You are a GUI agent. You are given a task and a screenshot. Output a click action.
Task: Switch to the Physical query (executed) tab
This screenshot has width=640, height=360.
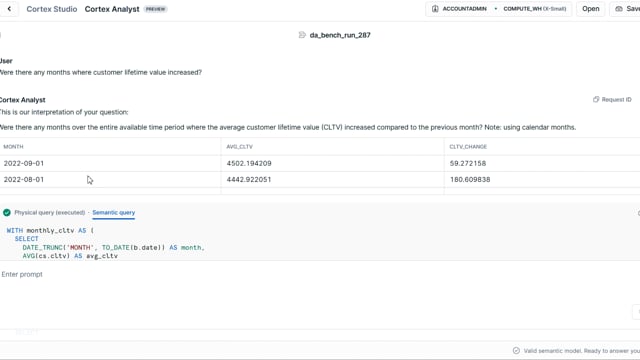(x=50, y=213)
